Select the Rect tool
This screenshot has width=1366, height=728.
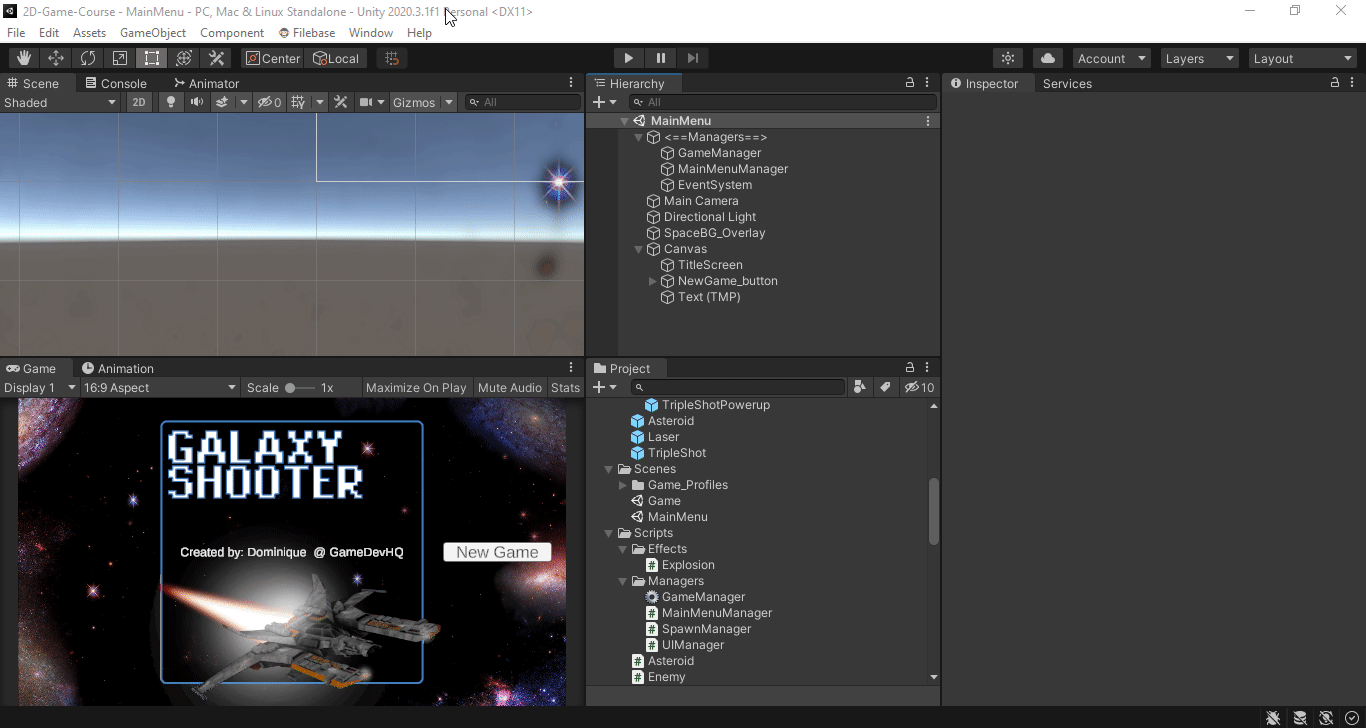152,58
